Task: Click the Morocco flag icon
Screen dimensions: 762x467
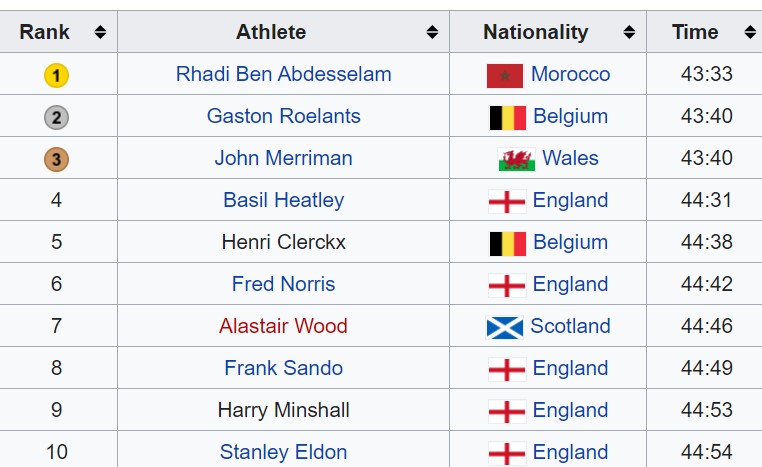Action: point(505,75)
